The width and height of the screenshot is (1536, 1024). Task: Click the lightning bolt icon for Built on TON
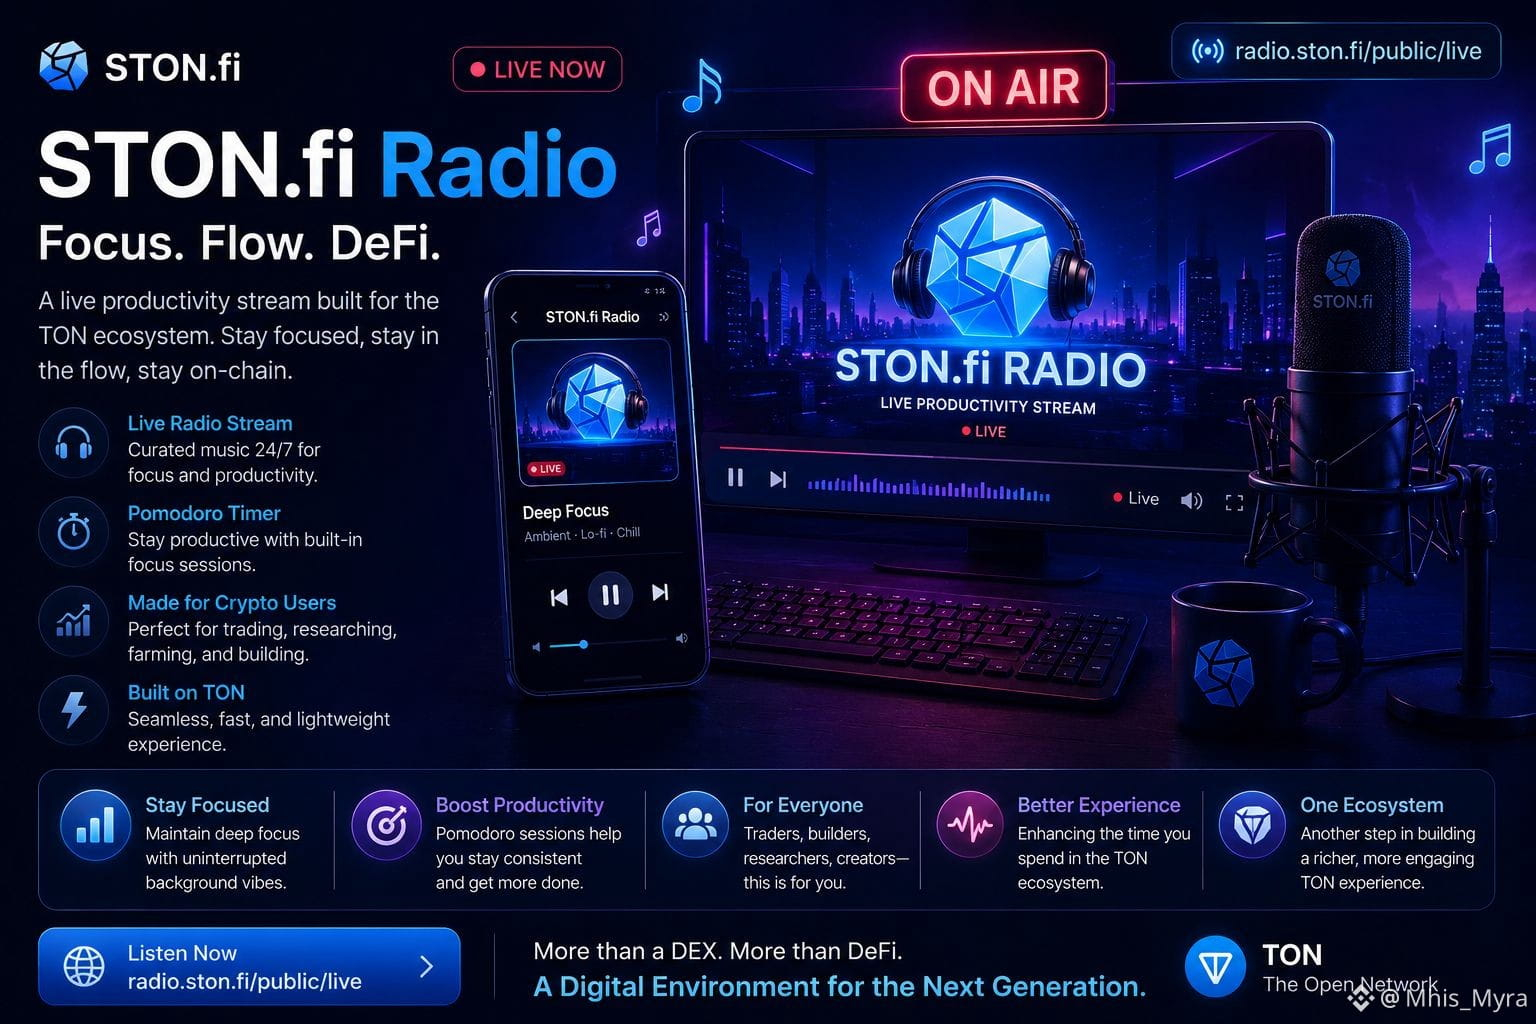pyautogui.click(x=73, y=710)
